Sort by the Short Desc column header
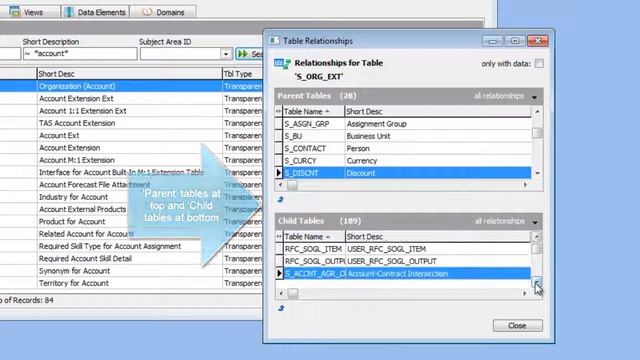Viewport: 640px width, 360px height. (129, 74)
